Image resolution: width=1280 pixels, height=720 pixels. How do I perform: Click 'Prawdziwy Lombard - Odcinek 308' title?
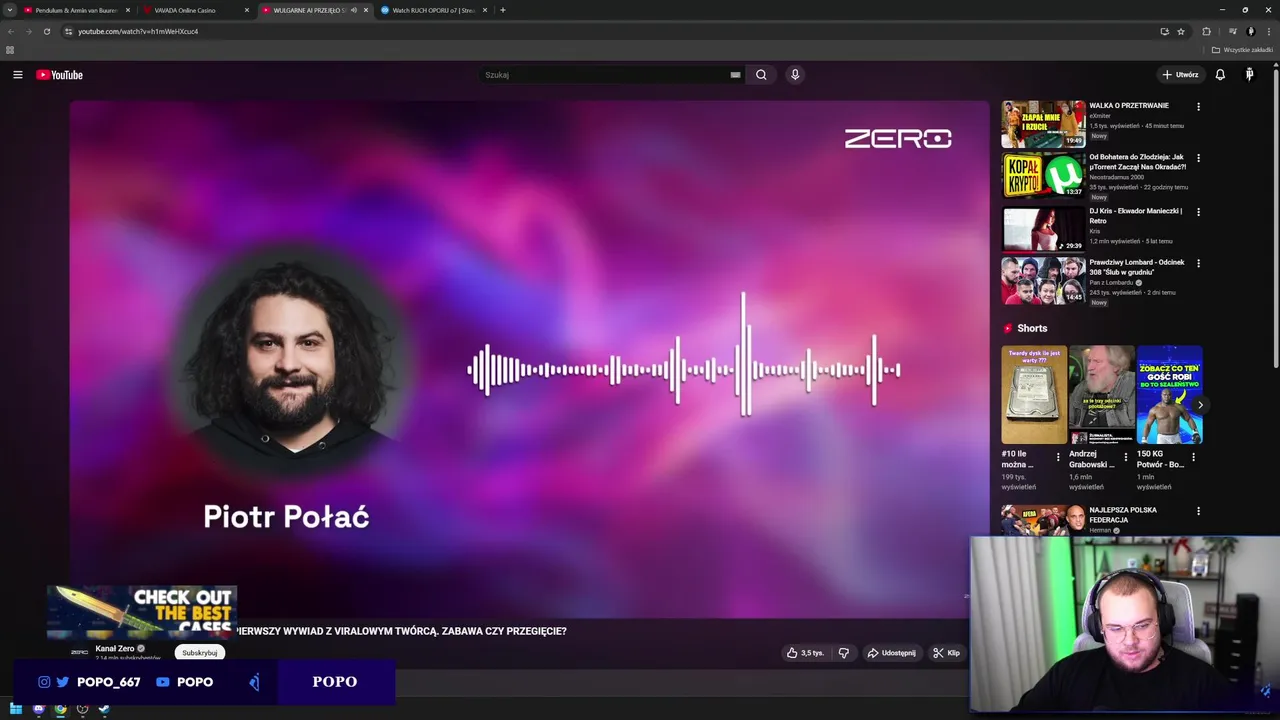(x=1137, y=267)
